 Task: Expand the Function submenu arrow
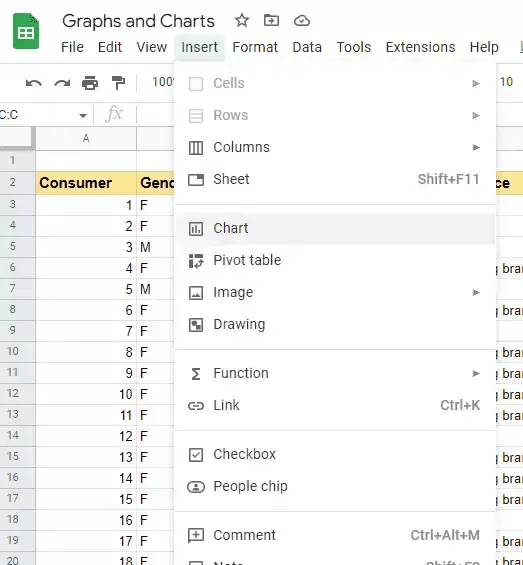476,373
